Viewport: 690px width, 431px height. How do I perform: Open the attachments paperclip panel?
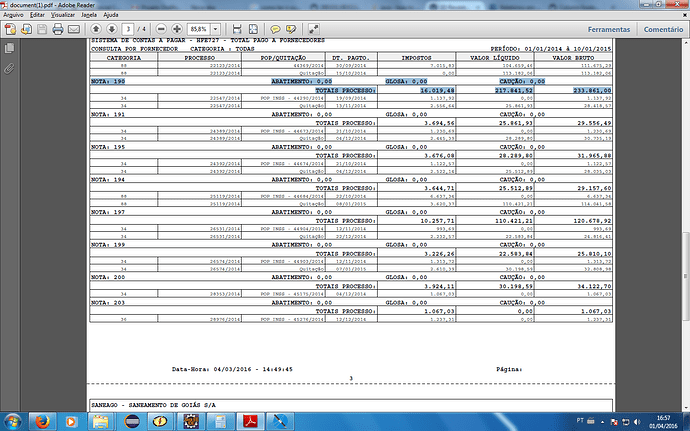(9, 68)
